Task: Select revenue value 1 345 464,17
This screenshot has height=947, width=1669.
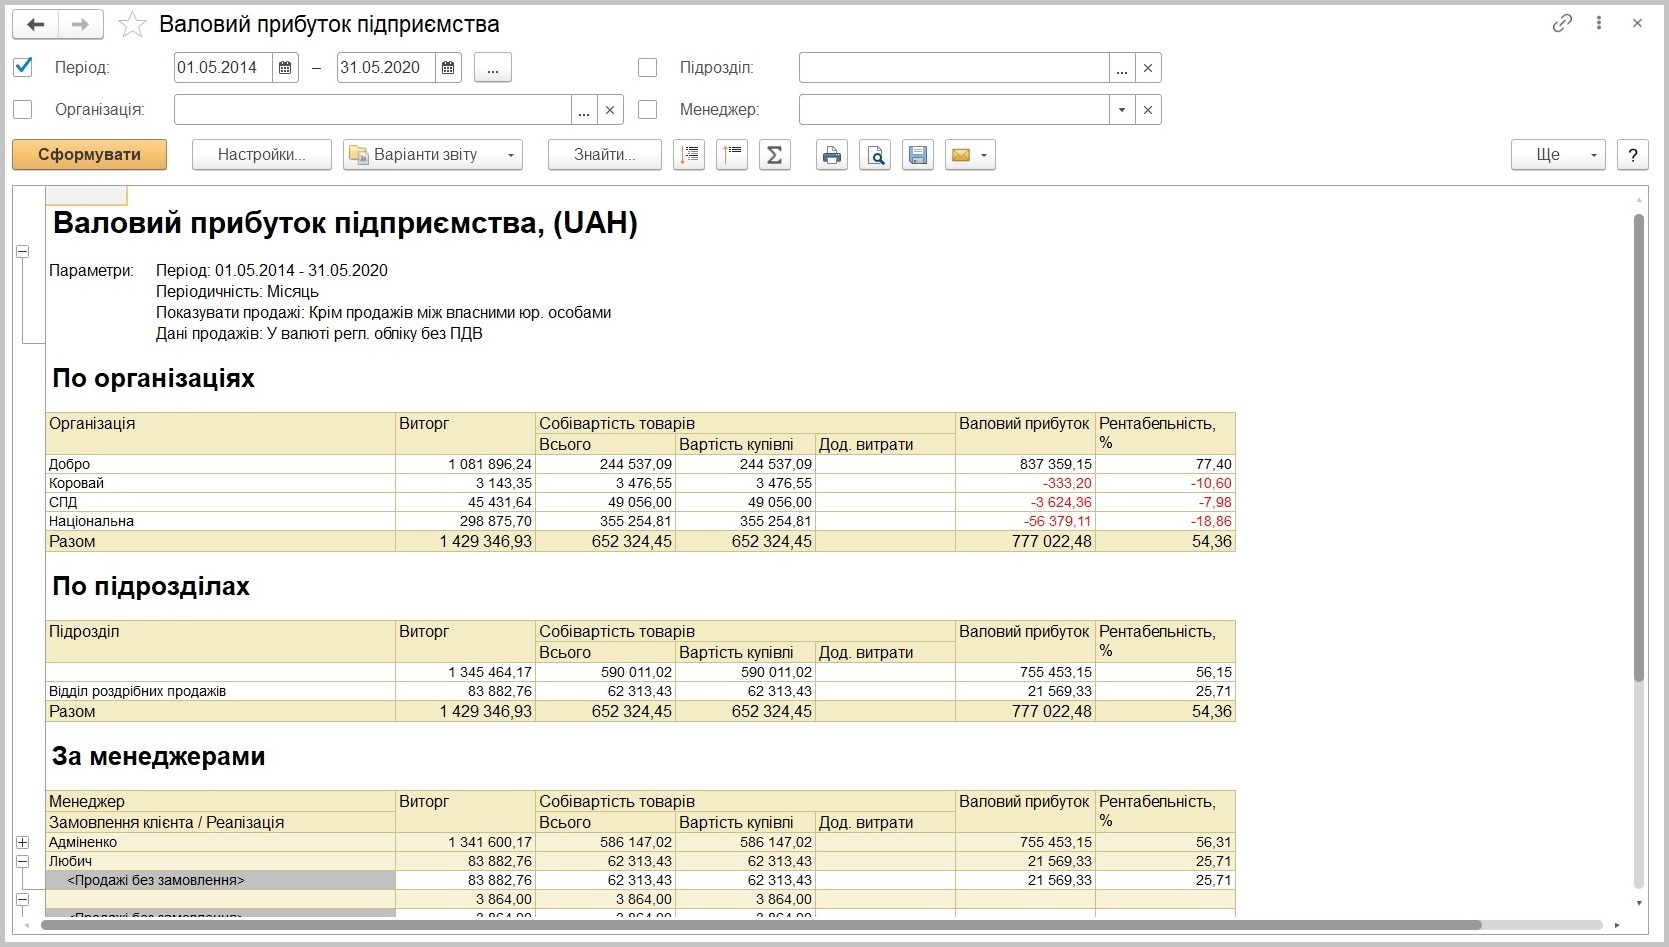Action: [x=466, y=673]
